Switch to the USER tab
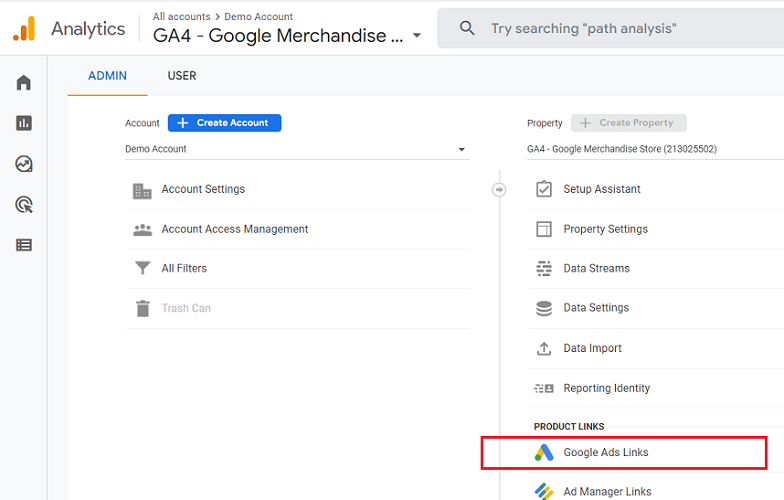The image size is (784, 500). click(x=182, y=76)
